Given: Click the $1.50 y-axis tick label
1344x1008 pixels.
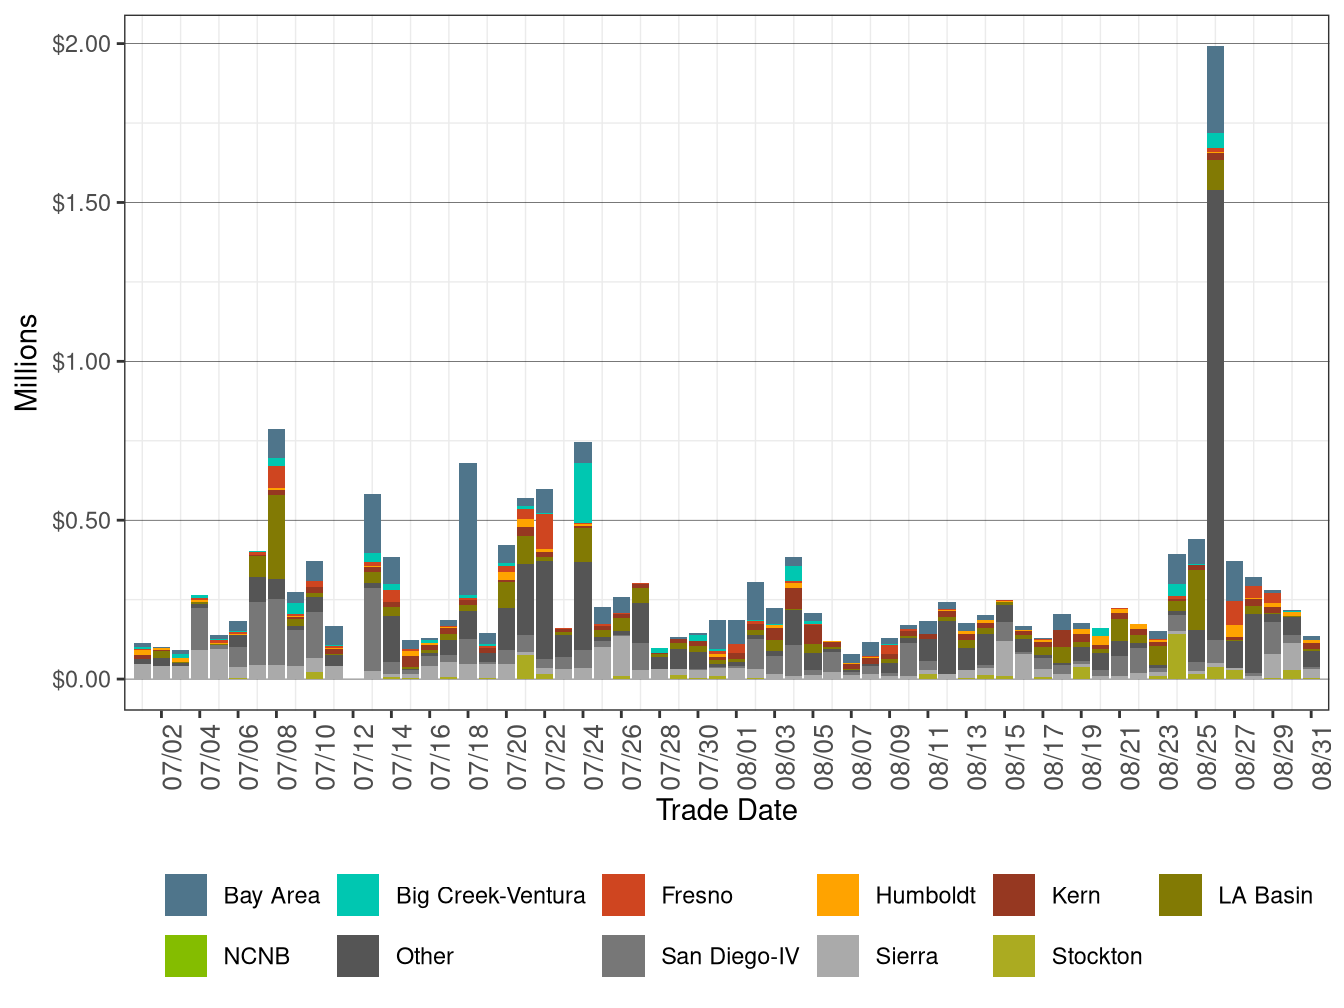Looking at the screenshot, I should pyautogui.click(x=82, y=203).
